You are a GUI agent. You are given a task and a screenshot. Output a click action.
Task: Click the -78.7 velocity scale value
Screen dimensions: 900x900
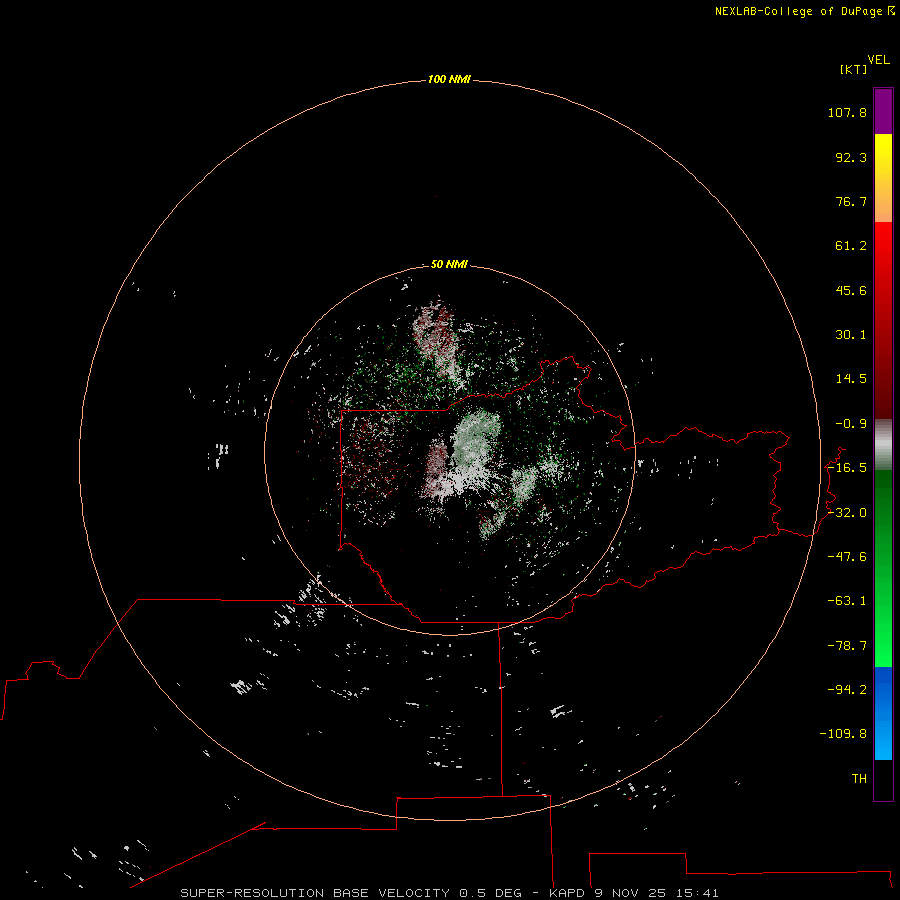click(x=847, y=646)
